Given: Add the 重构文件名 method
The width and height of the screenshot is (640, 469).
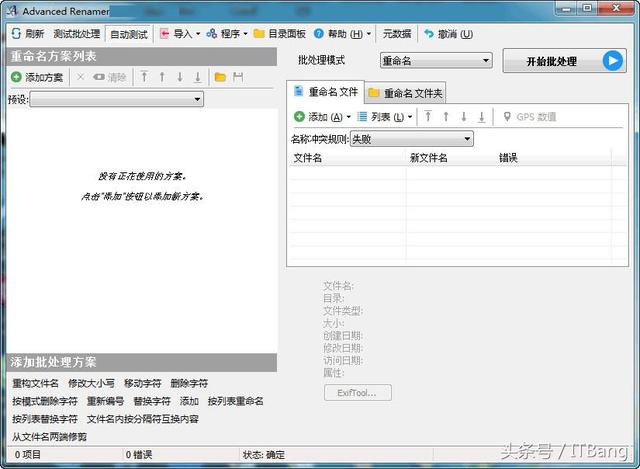Looking at the screenshot, I should point(36,383).
